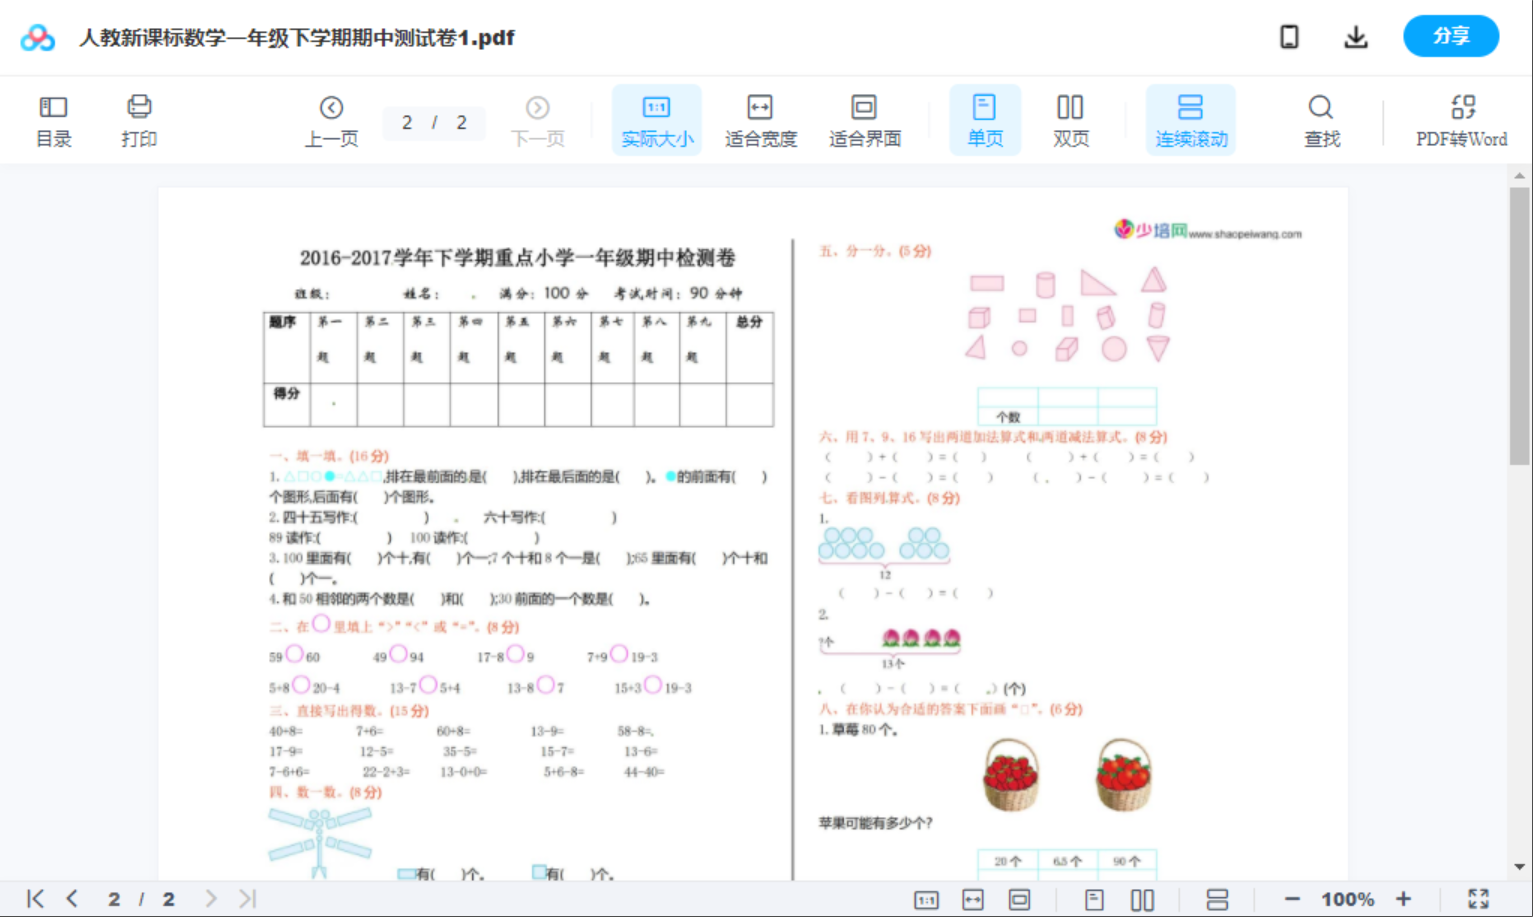Select 适合宽度 fit-width display
This screenshot has width=1533, height=917.
pyautogui.click(x=760, y=119)
